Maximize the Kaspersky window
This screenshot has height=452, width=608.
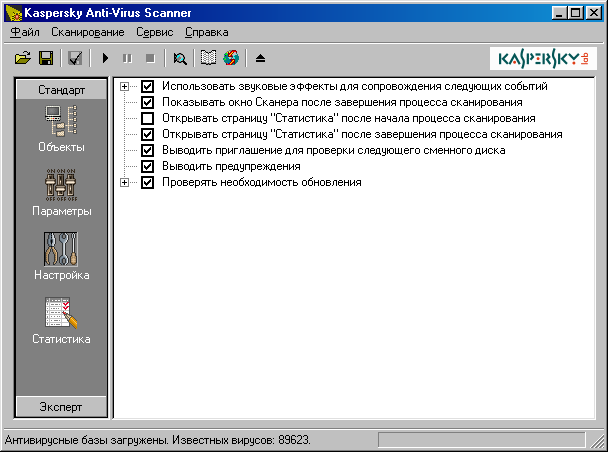coord(576,13)
